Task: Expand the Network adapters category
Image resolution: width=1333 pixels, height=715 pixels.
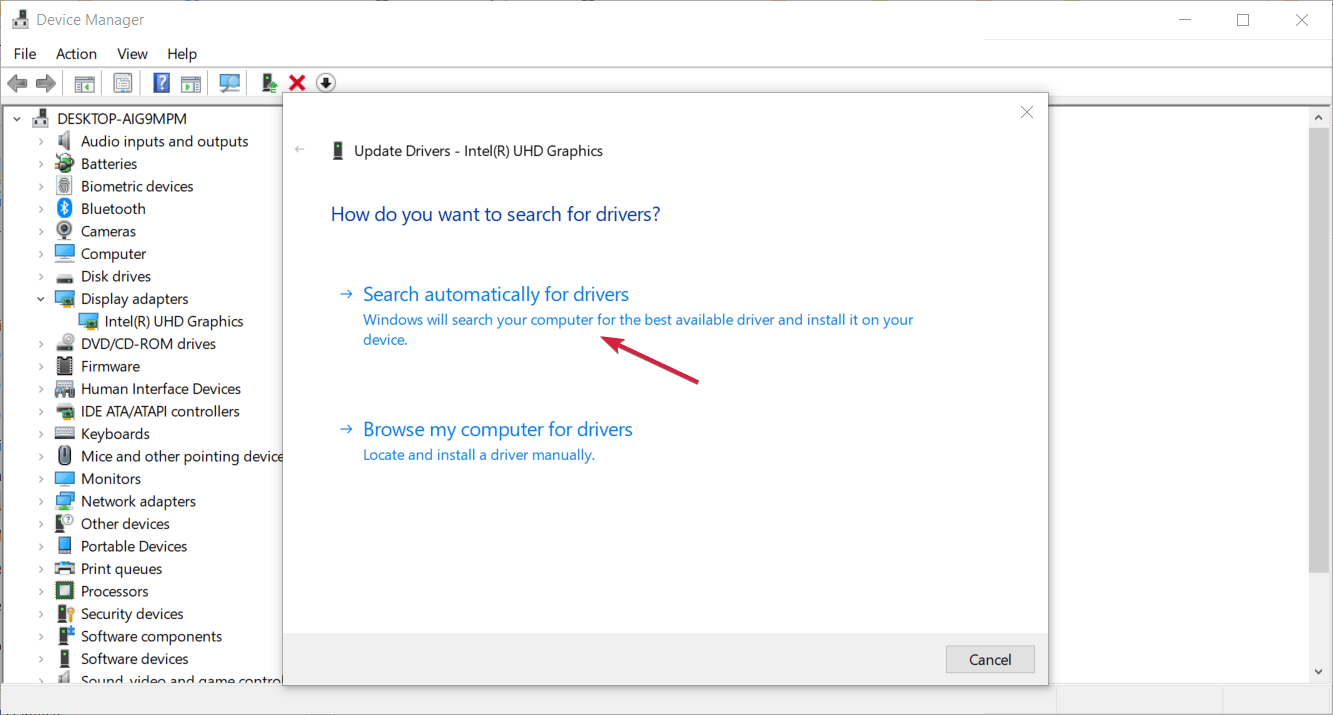Action: 43,500
